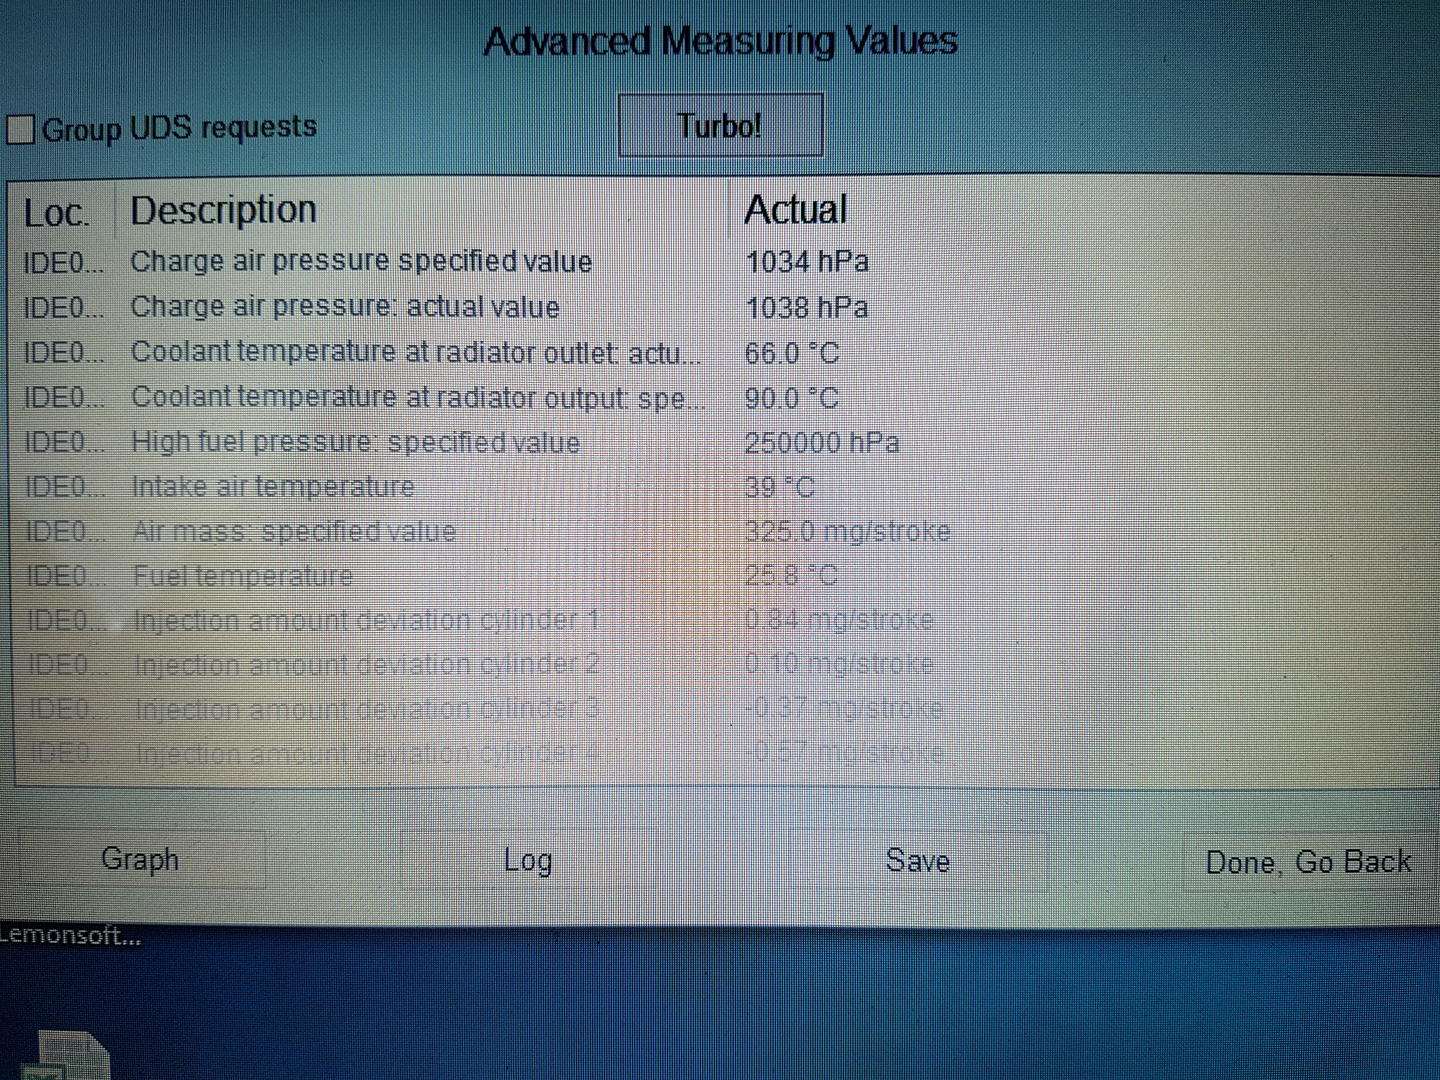Sort by the Description column header
Screen dimensions: 1440x1080
pos(224,210)
